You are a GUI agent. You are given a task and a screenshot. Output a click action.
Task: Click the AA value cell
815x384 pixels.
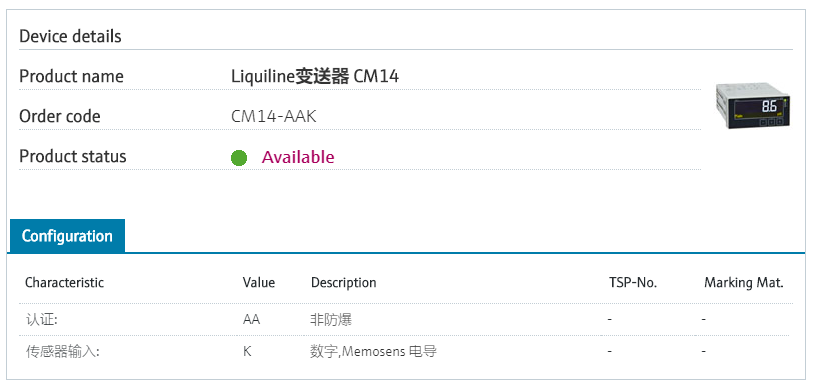[252, 319]
